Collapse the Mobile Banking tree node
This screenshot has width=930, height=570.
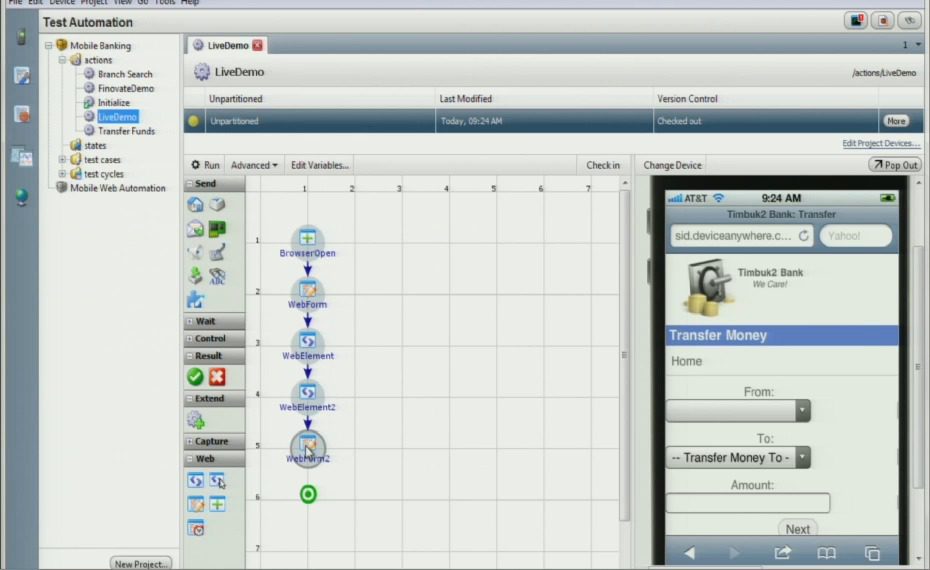(x=49, y=46)
